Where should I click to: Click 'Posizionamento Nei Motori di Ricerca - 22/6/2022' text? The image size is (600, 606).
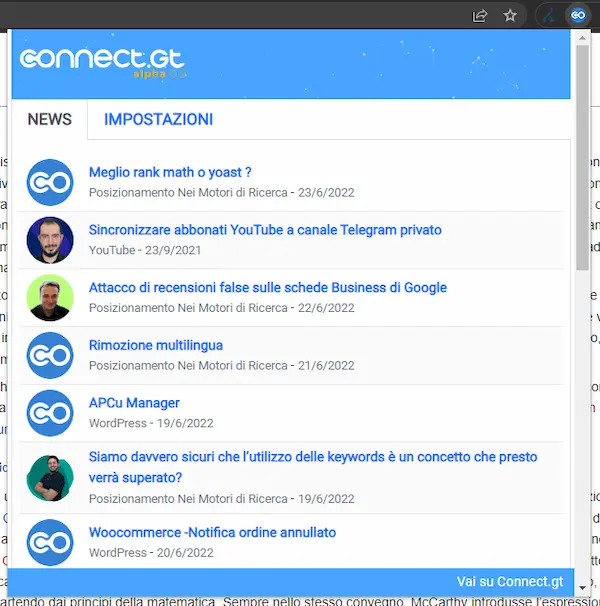coord(222,307)
